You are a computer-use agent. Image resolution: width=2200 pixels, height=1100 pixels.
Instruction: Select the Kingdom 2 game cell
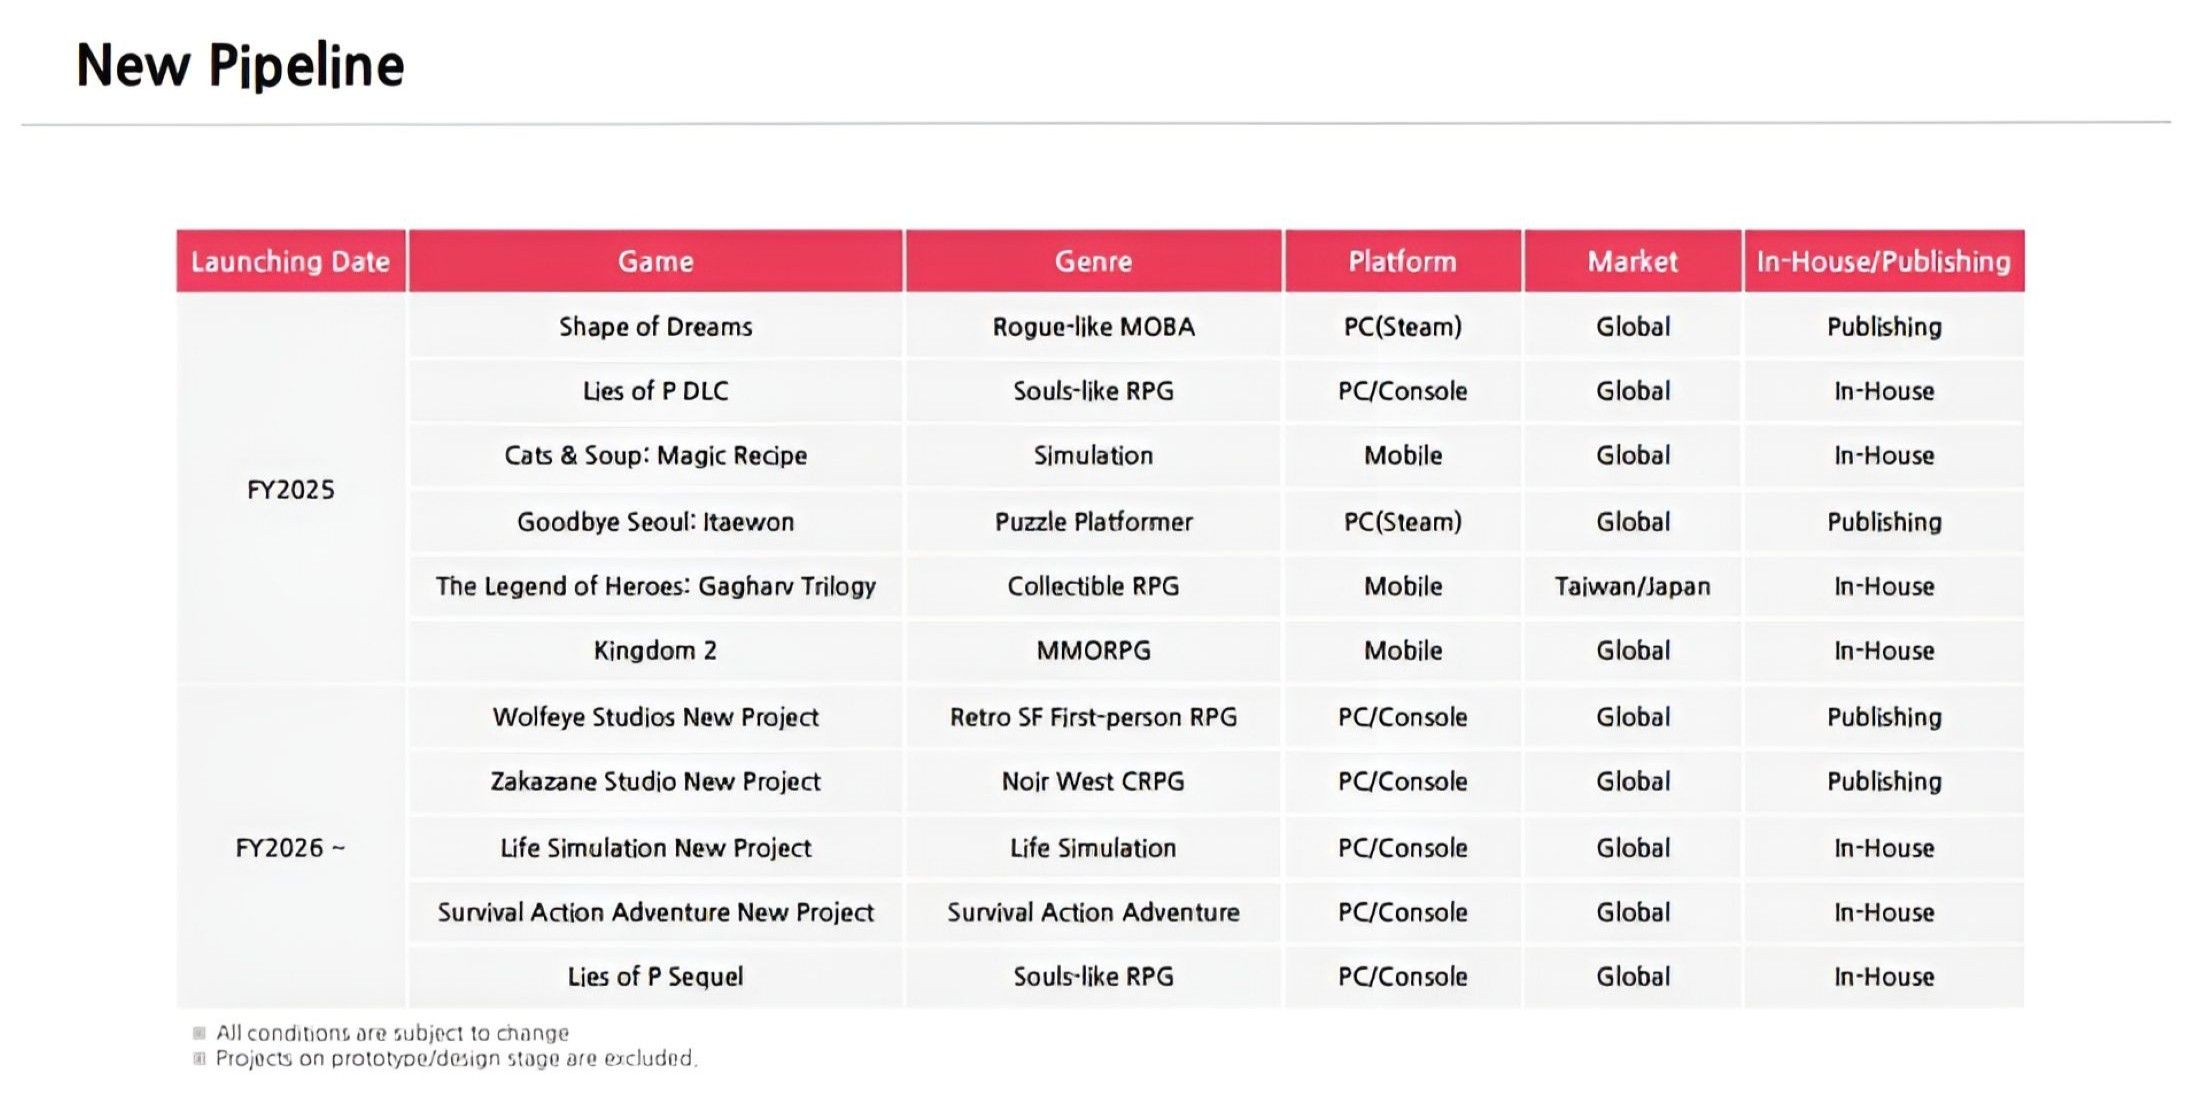[x=655, y=651]
